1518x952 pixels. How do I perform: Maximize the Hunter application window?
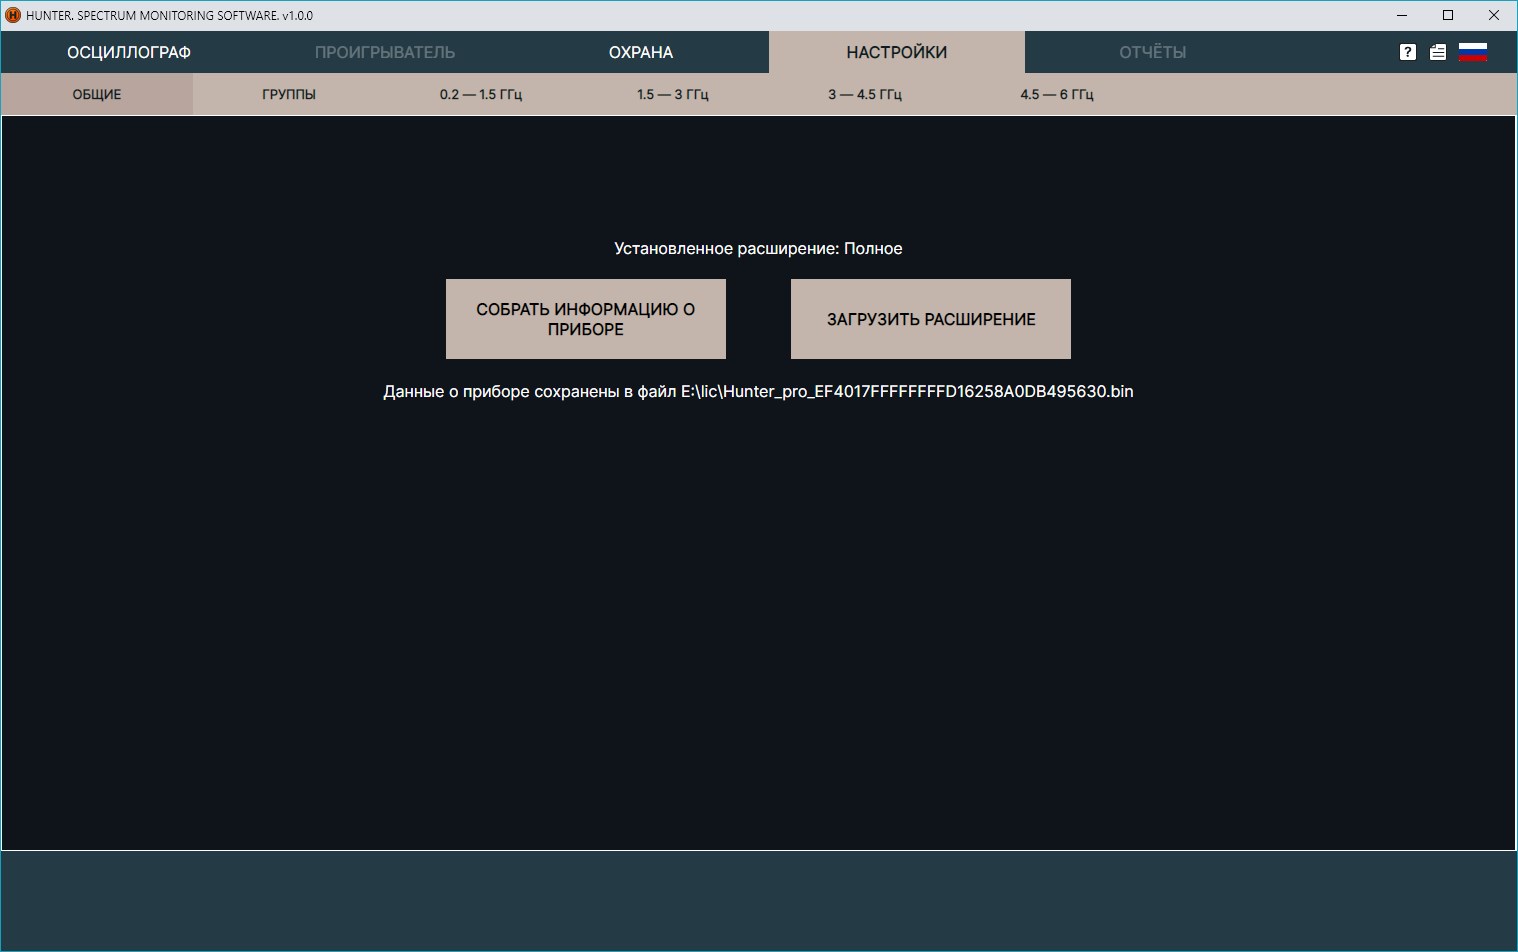tap(1447, 15)
